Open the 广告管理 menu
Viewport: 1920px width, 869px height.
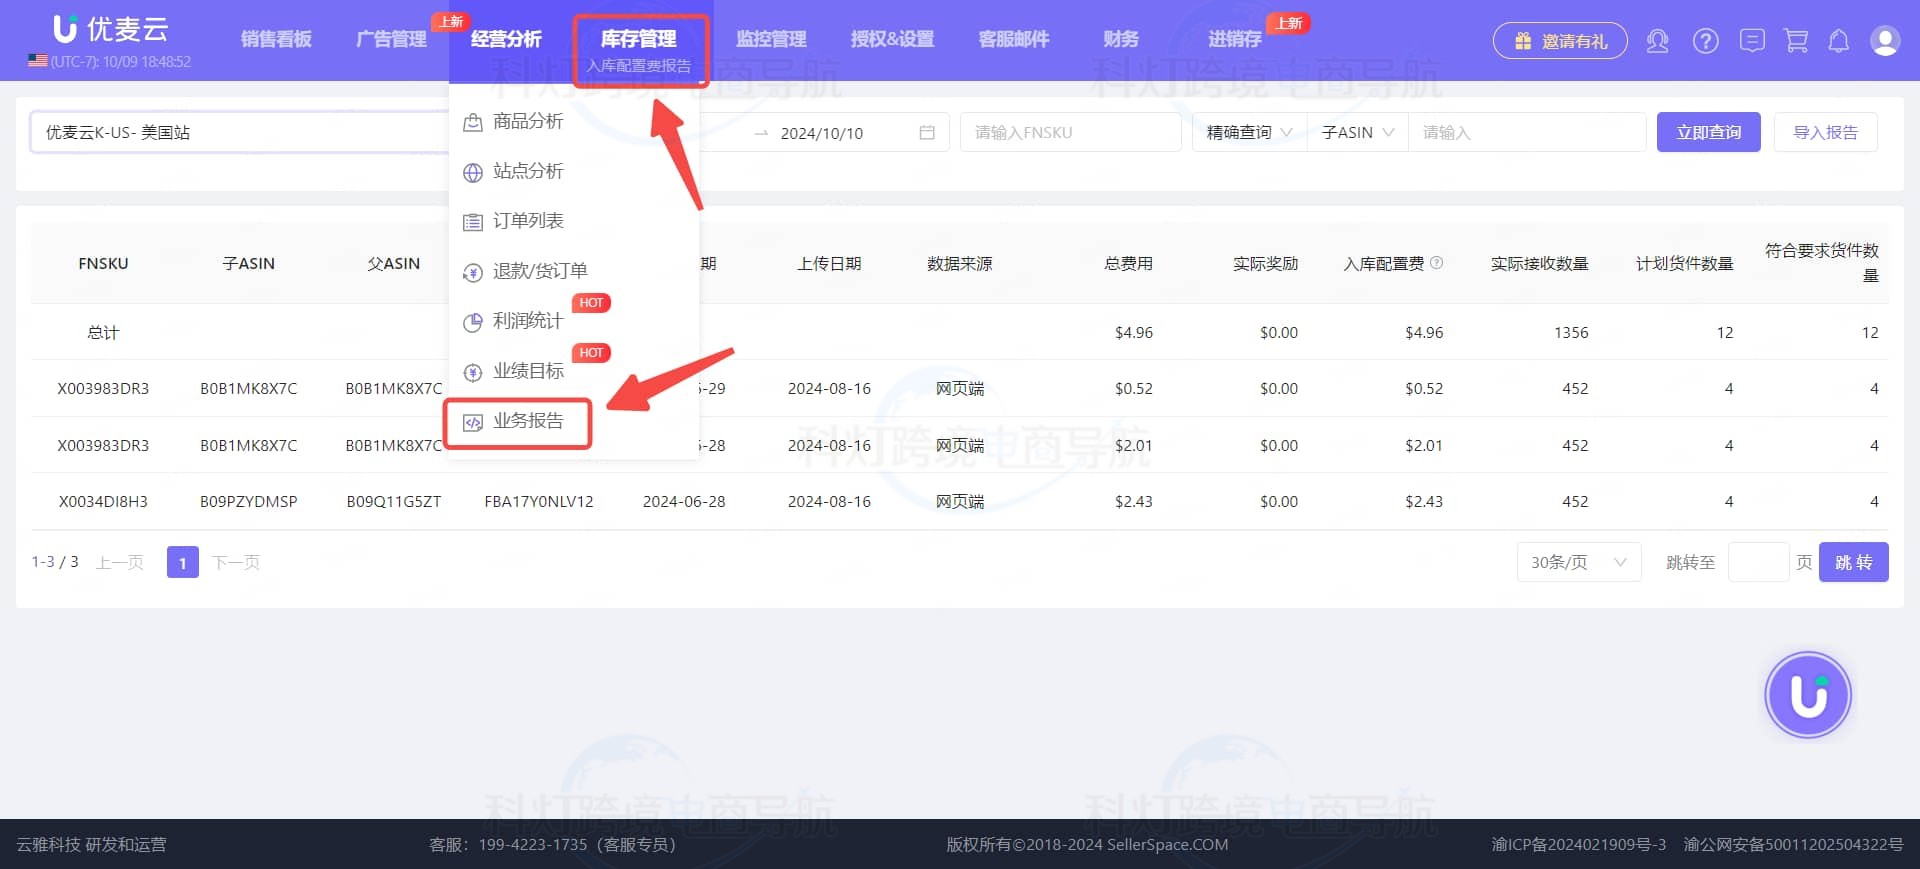tap(391, 39)
